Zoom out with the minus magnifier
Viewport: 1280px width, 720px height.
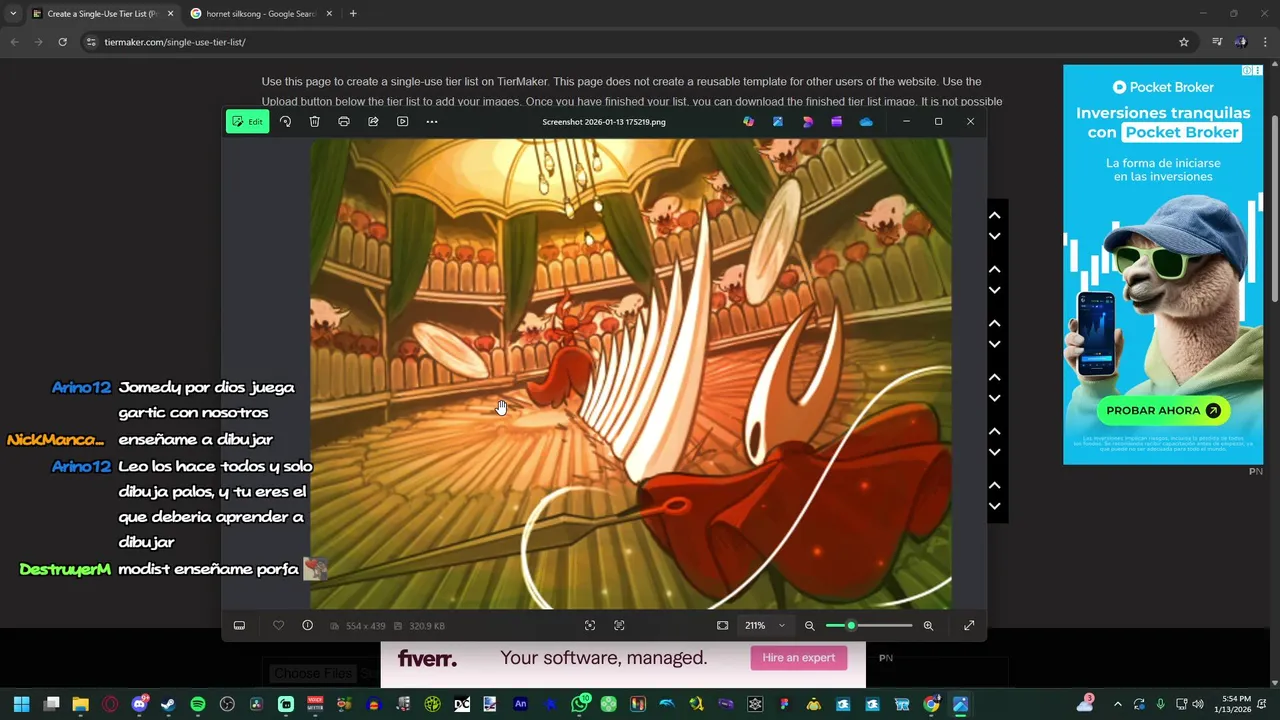click(809, 626)
